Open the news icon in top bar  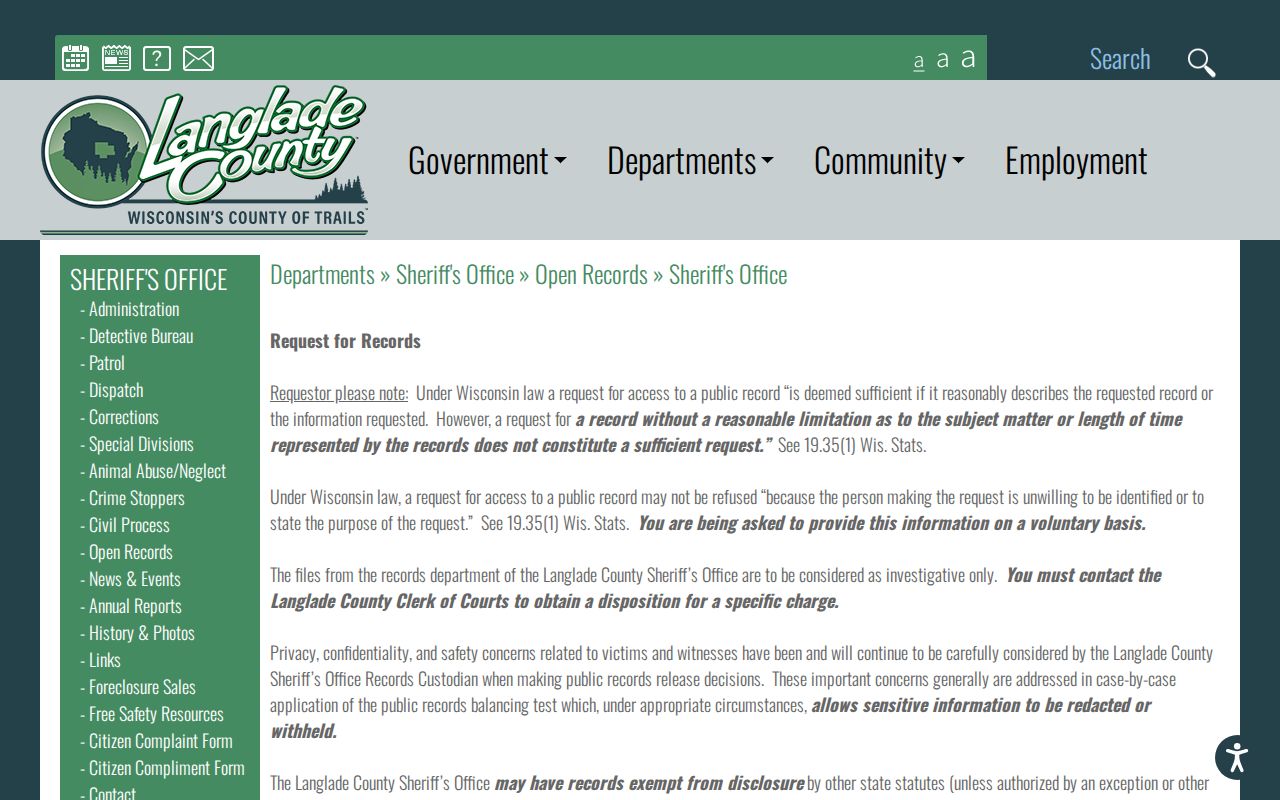tap(116, 58)
